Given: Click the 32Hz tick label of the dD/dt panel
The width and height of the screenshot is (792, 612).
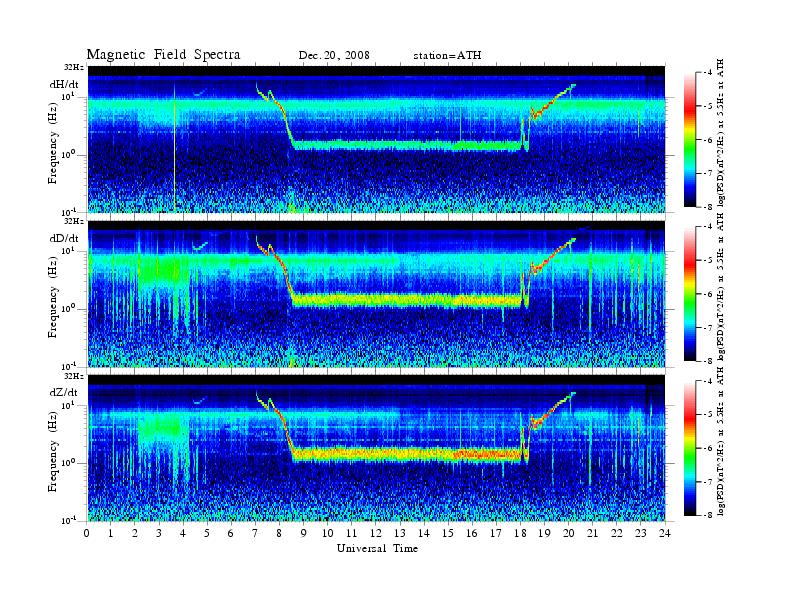Looking at the screenshot, I should click(74, 221).
